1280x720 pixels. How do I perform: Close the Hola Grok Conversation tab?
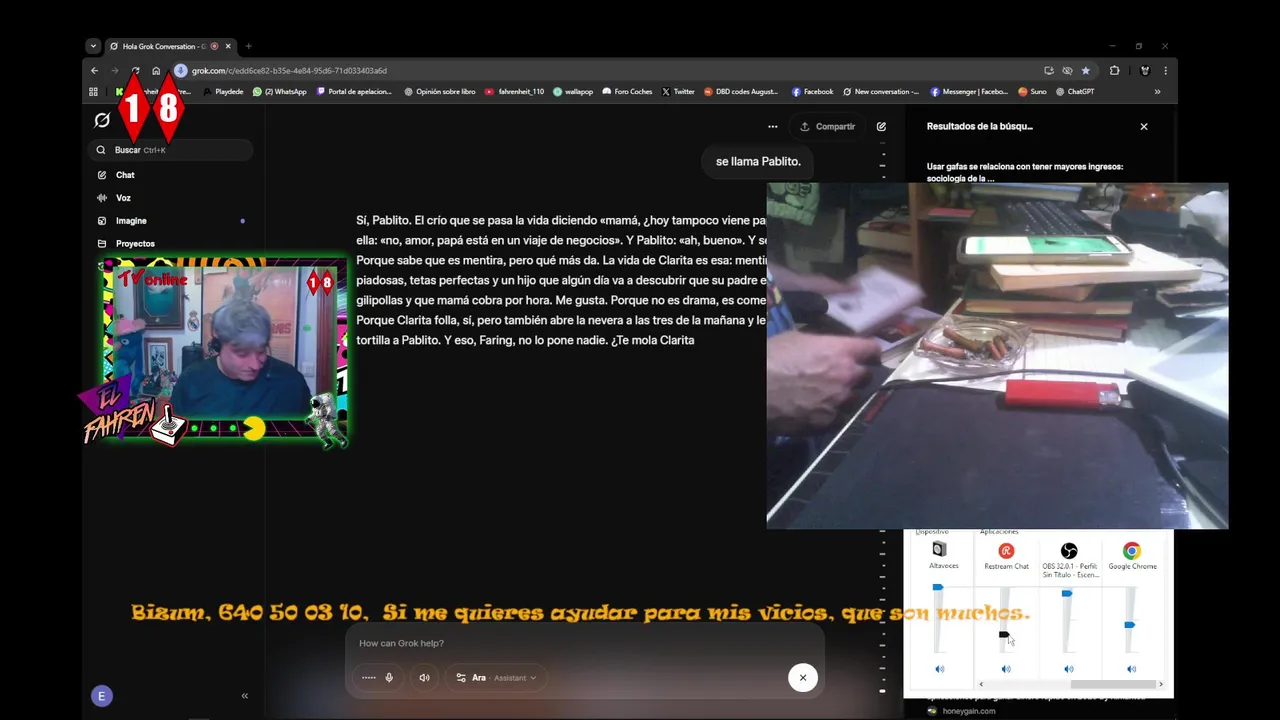click(228, 46)
